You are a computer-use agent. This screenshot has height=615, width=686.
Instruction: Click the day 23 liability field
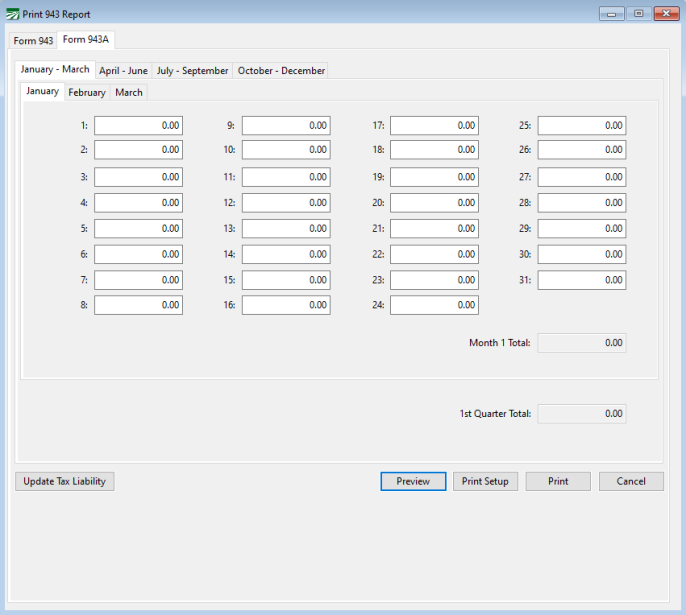[x=434, y=280]
